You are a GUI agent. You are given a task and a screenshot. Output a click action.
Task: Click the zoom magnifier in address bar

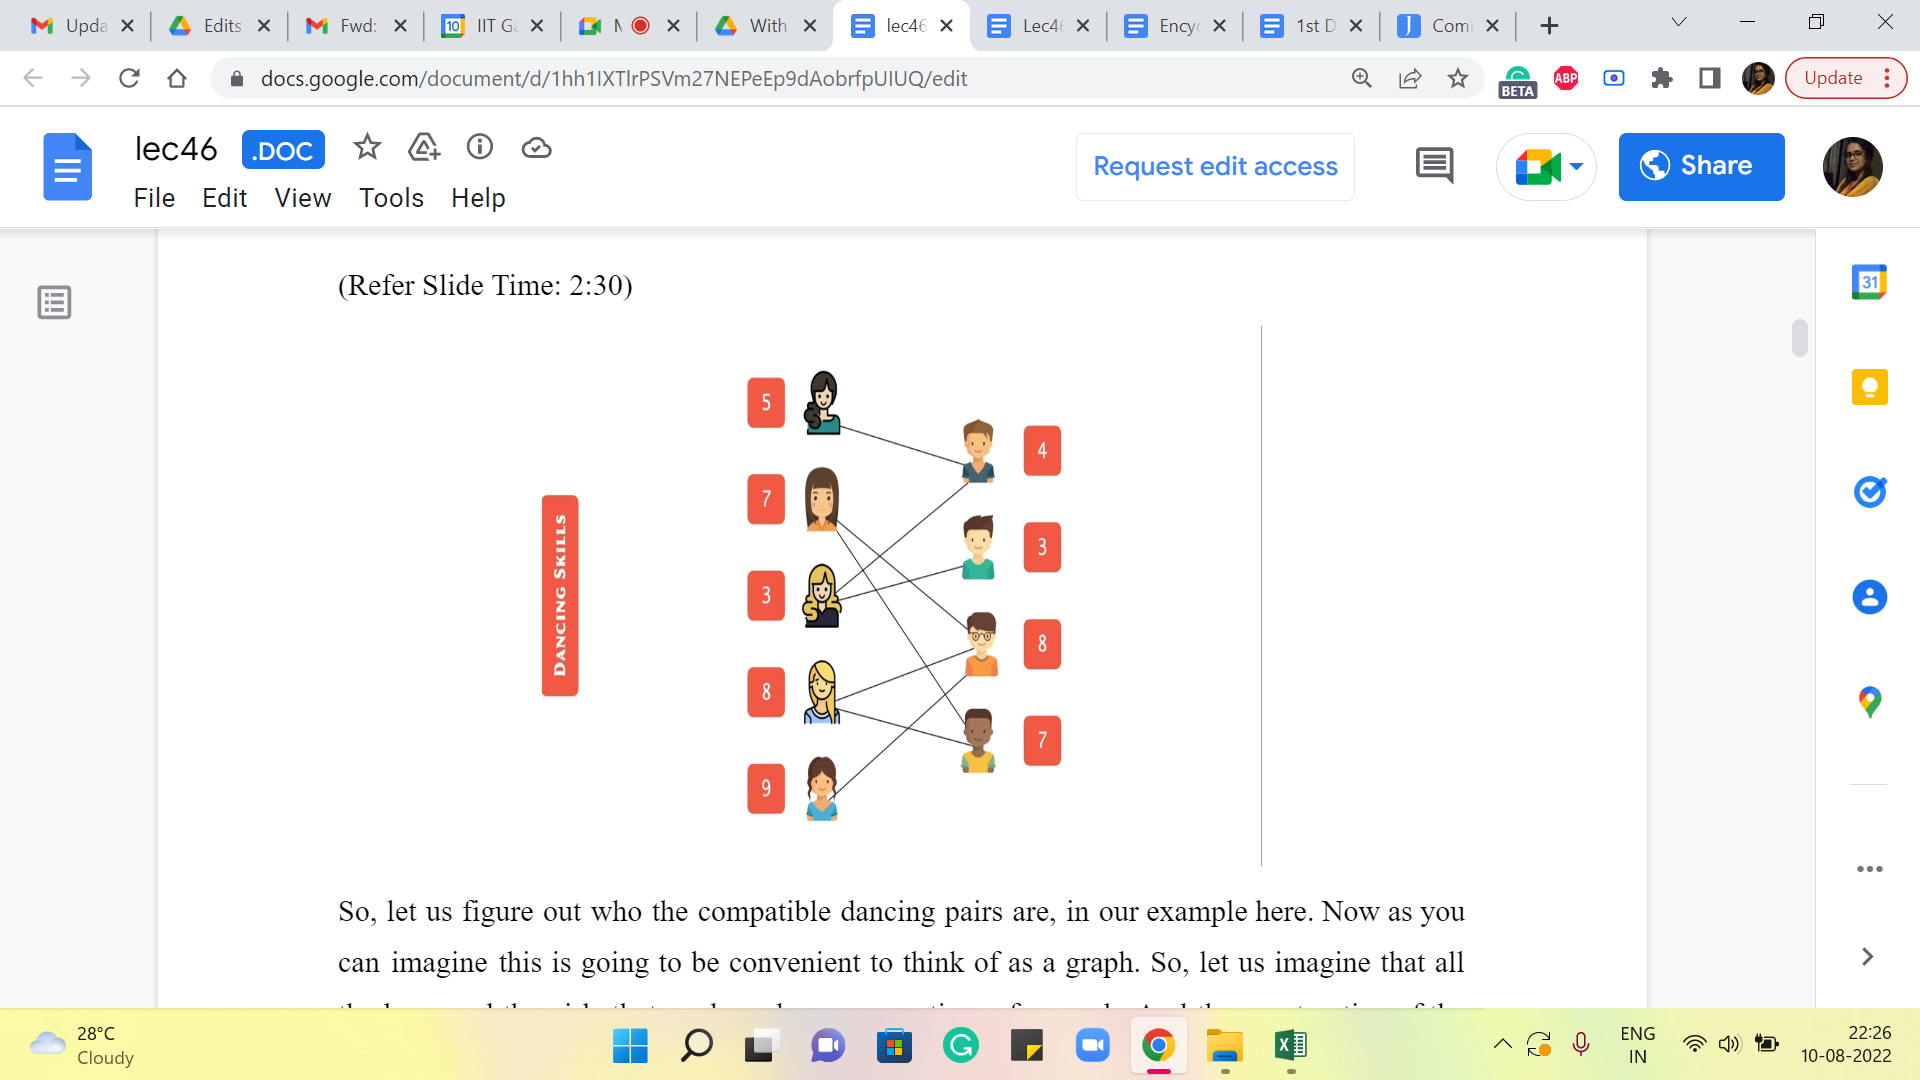(1362, 78)
